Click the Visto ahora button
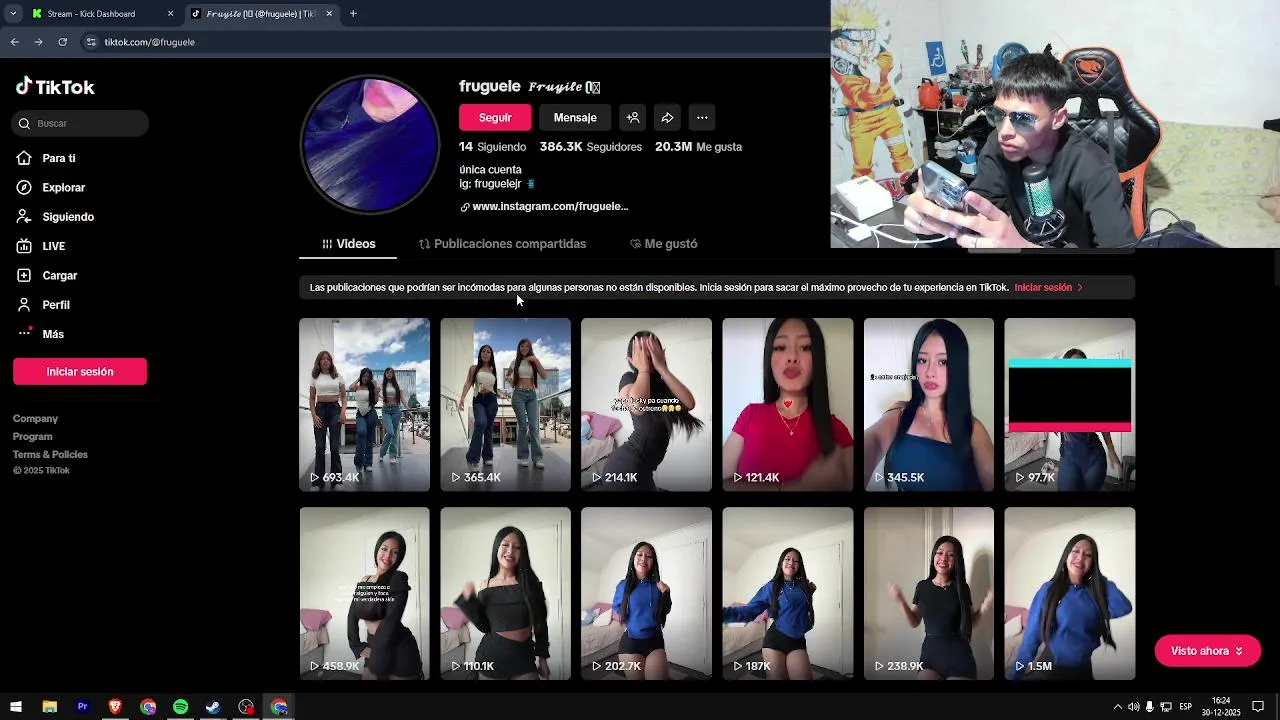The image size is (1280, 720). tap(1207, 651)
